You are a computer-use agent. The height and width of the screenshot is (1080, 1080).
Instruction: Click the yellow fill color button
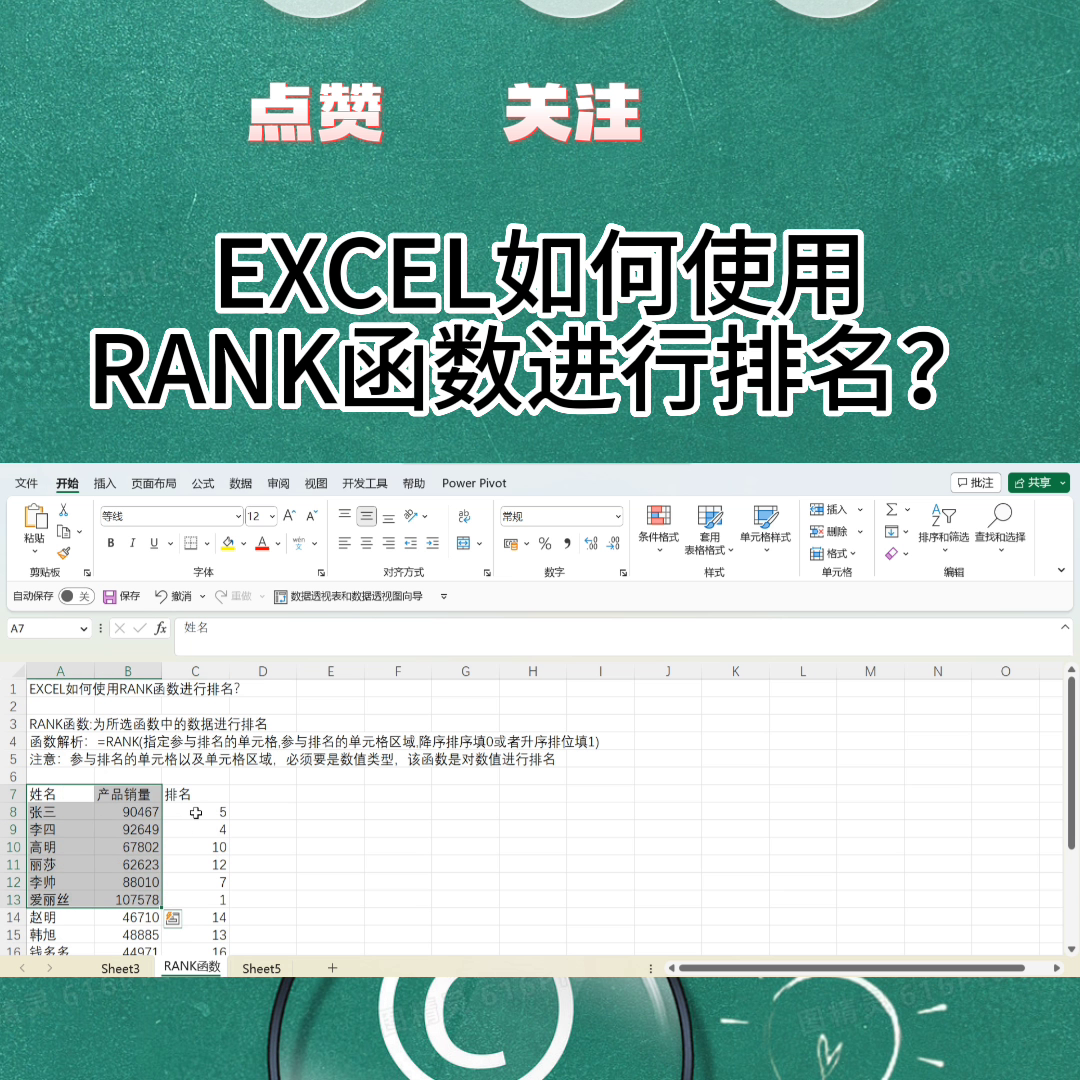click(x=228, y=543)
